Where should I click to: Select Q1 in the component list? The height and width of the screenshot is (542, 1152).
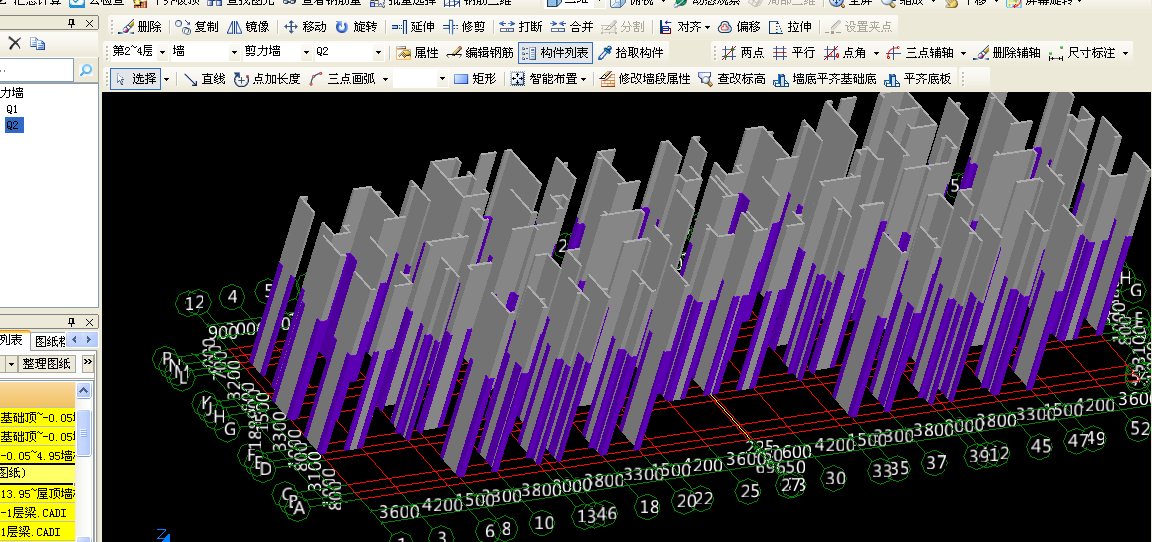12,109
